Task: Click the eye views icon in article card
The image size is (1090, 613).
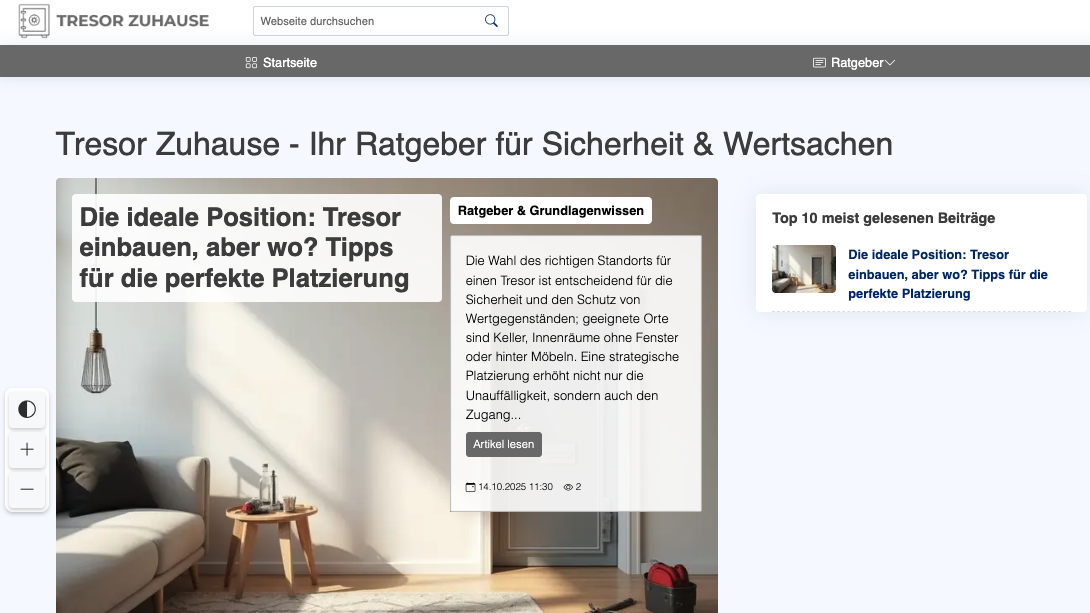Action: tap(568, 487)
